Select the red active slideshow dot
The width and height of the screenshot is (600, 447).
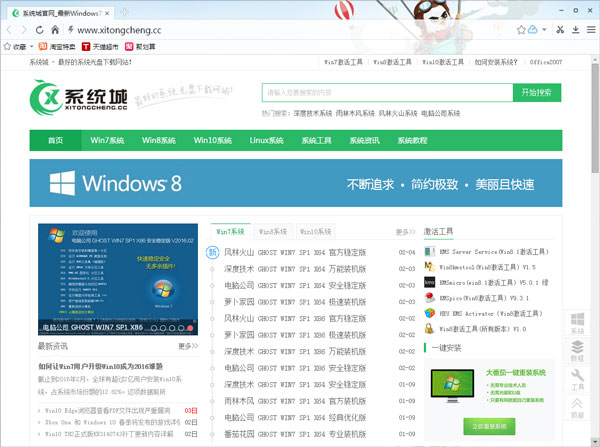pyautogui.click(x=190, y=328)
